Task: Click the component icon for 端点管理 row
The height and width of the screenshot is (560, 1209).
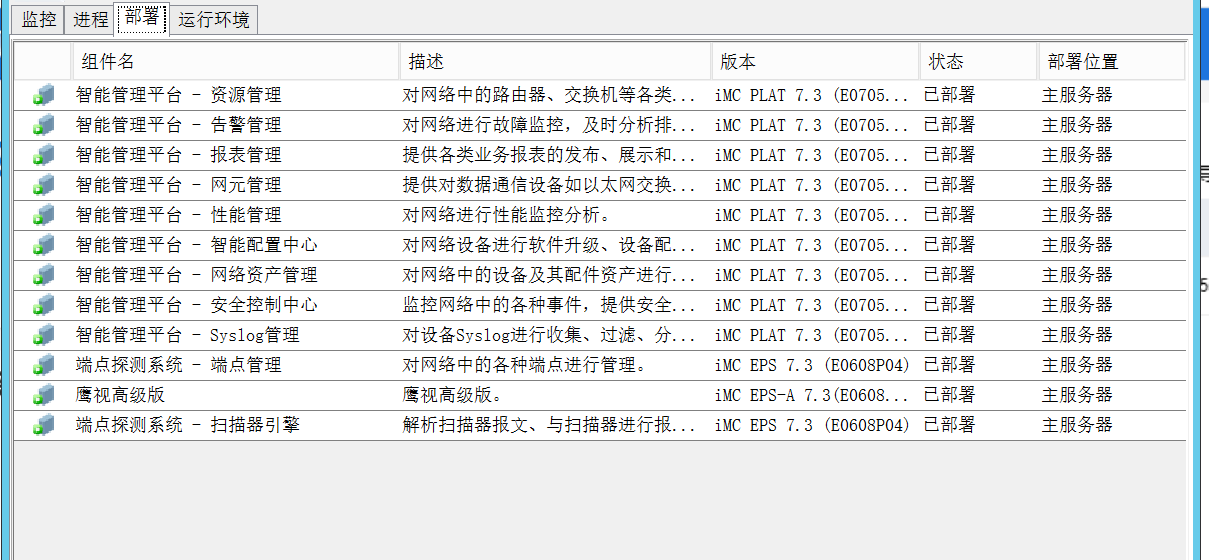Action: pos(43,365)
